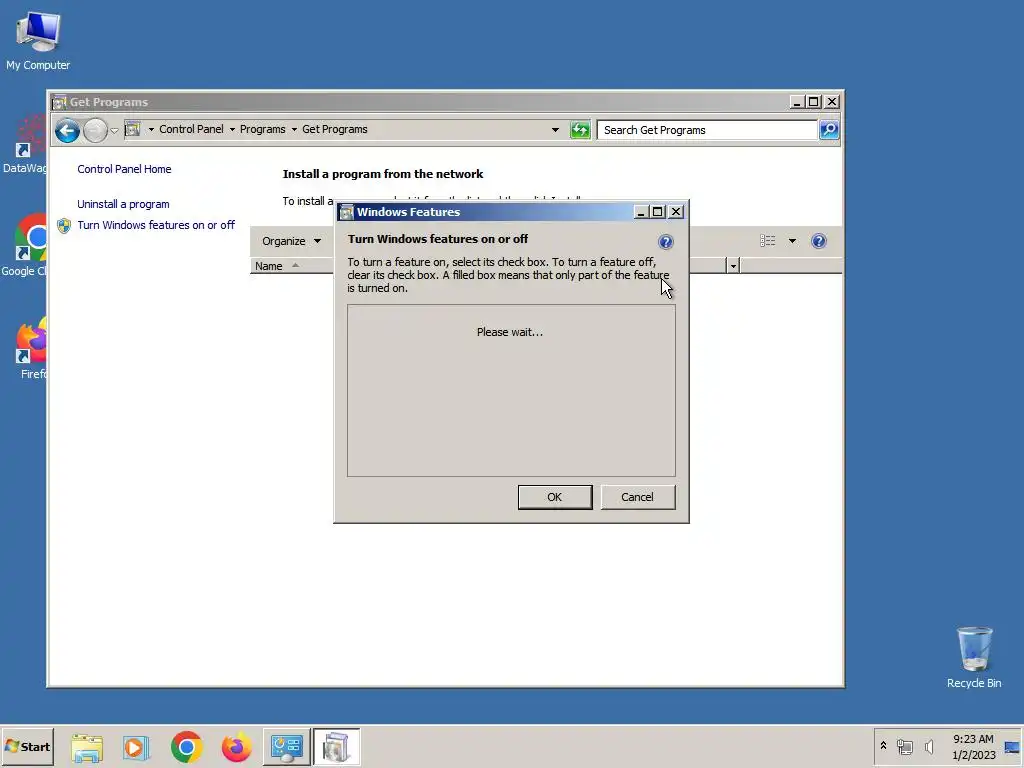
Task: Click the forward navigation arrow
Action: (x=95, y=131)
